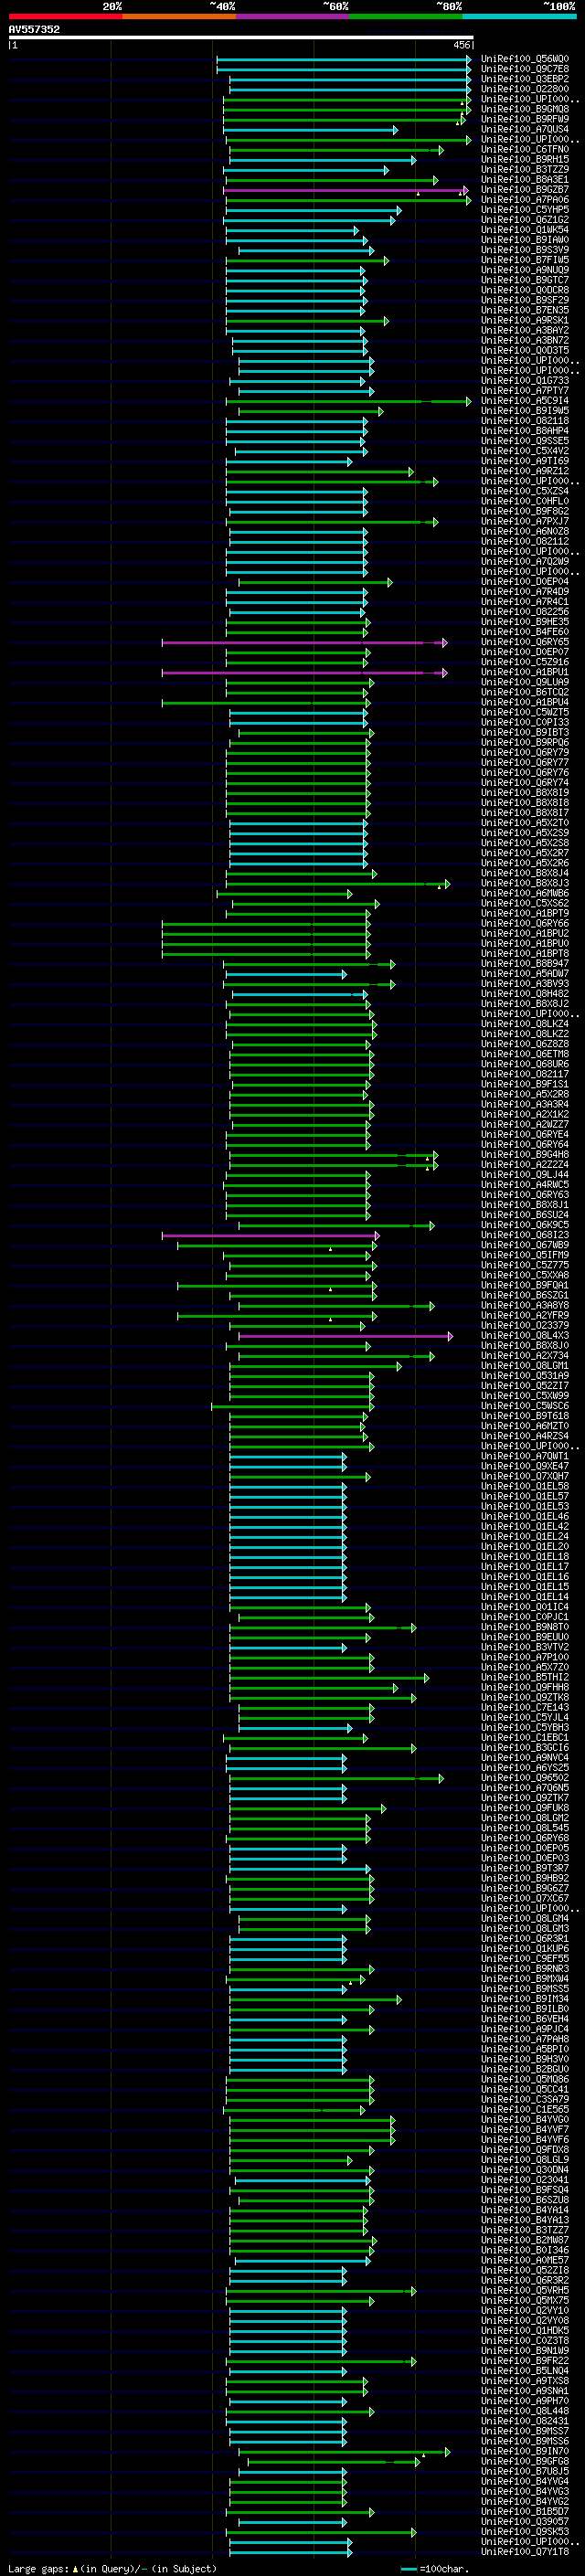The image size is (585, 2576).
Task: Select last hit label UniRef100_Q7Y1T8
Action: click(525, 2553)
